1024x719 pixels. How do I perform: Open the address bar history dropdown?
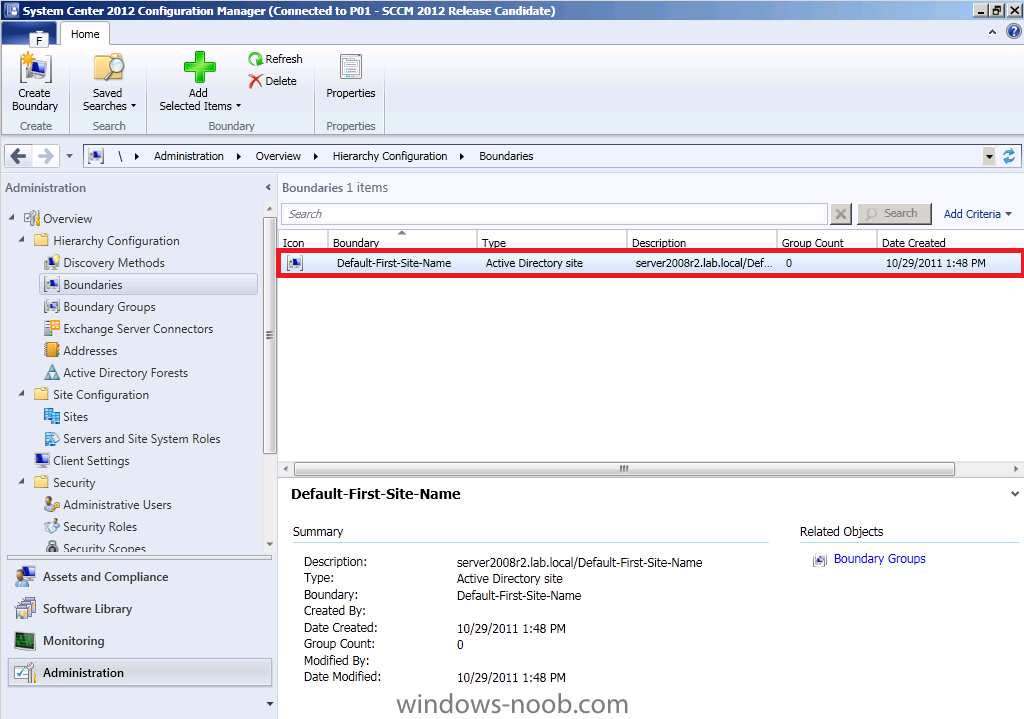pos(989,156)
